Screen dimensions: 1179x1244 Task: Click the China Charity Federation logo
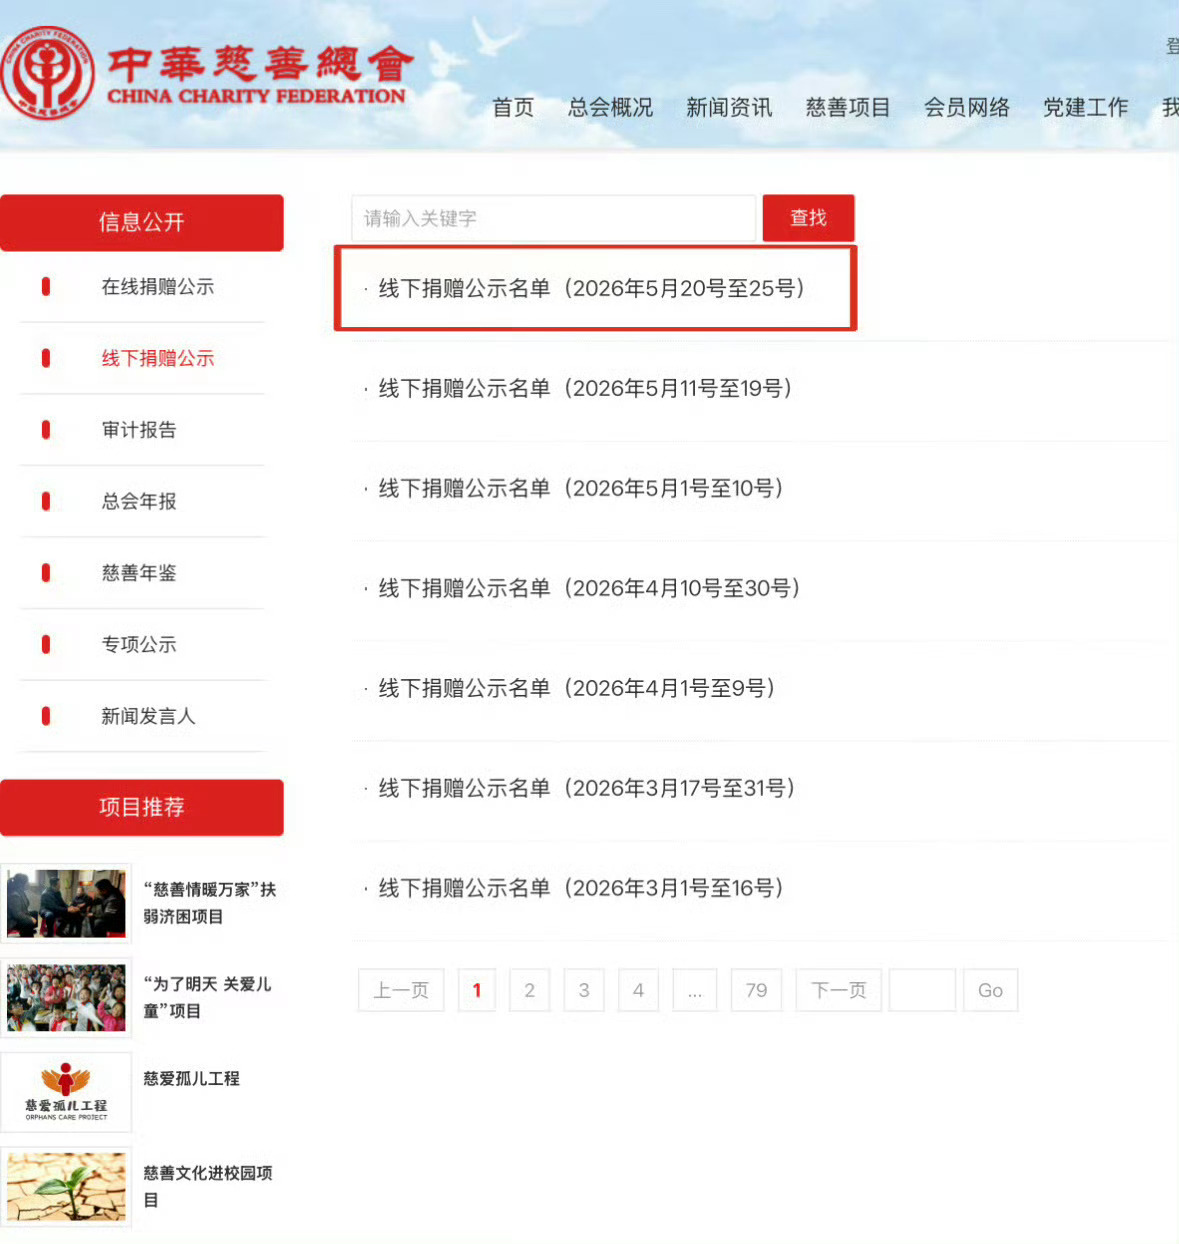[205, 72]
